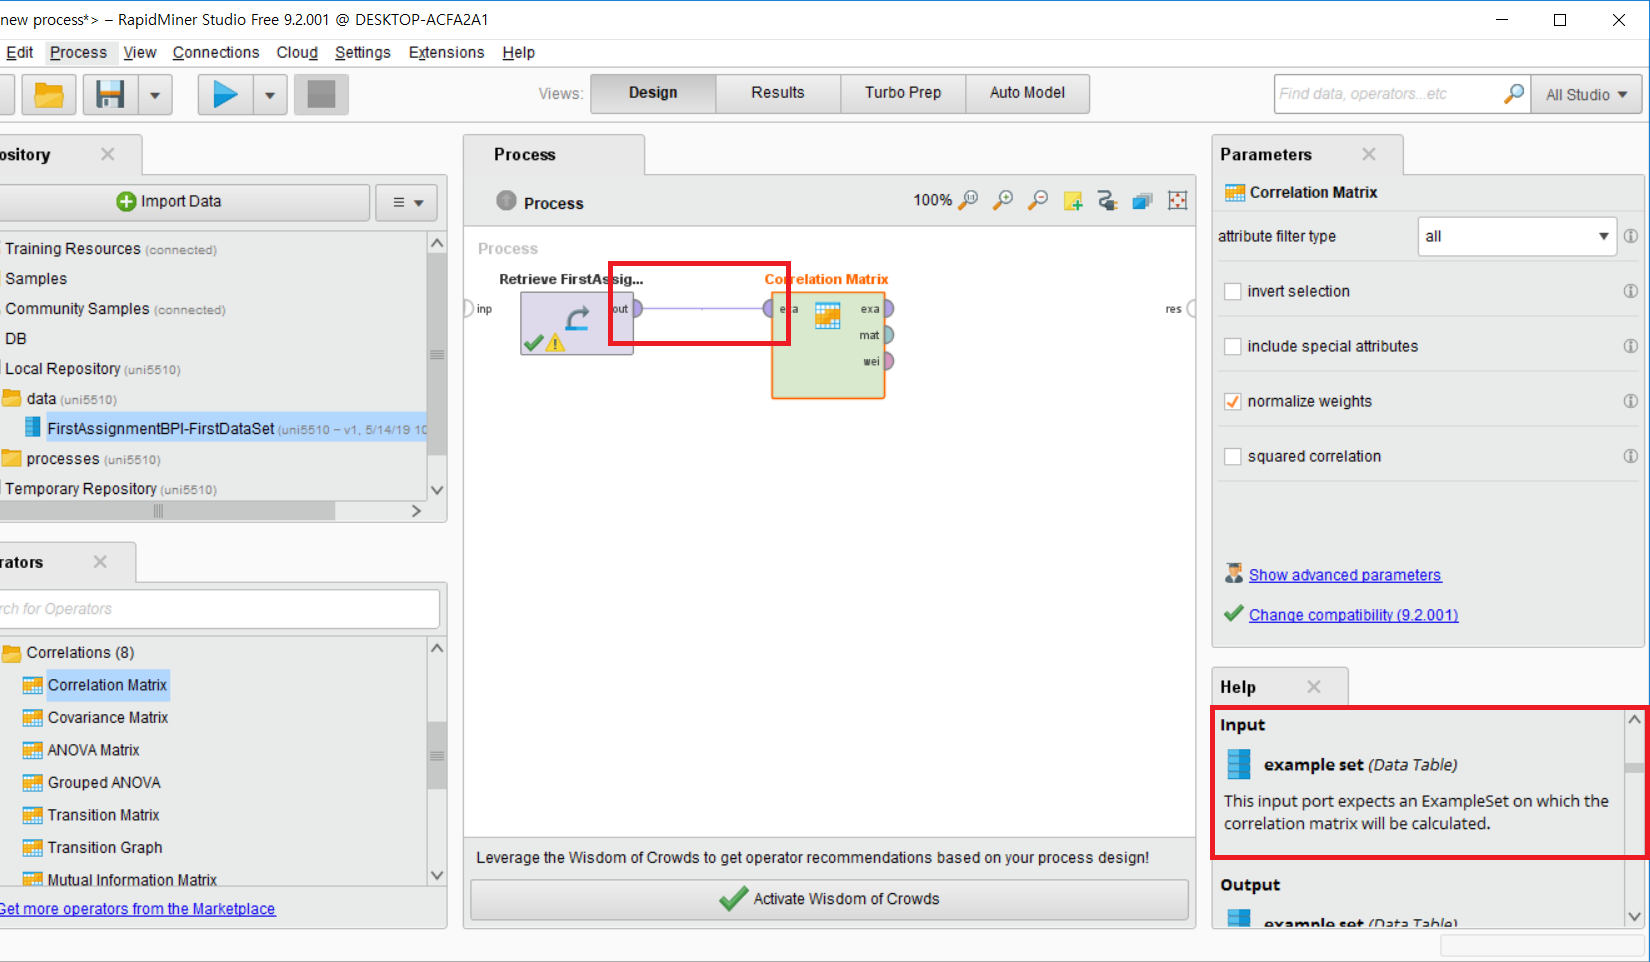
Task: Click the mat output port of Correlation Matrix
Action: [887, 335]
